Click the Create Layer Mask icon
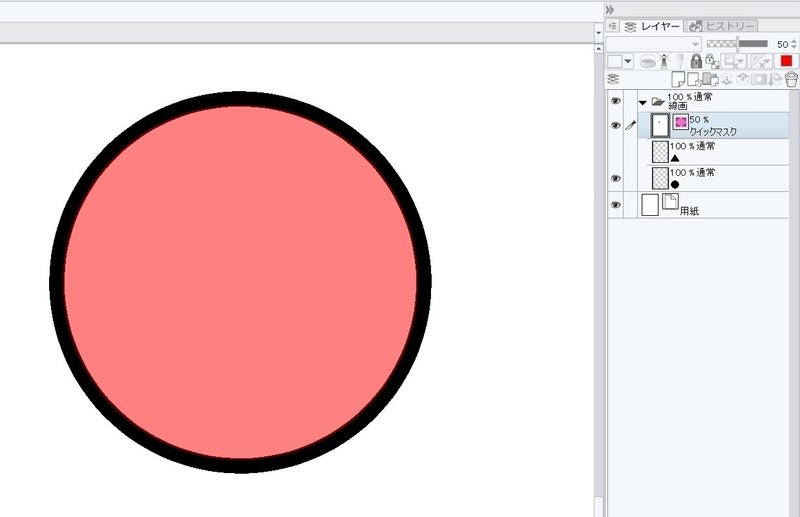800x517 pixels. [x=759, y=79]
